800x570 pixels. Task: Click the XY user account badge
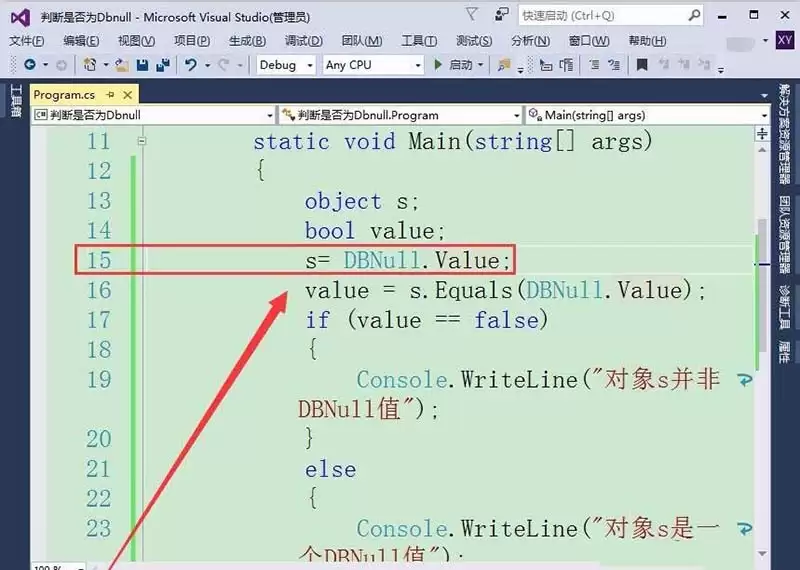pyautogui.click(x=785, y=40)
